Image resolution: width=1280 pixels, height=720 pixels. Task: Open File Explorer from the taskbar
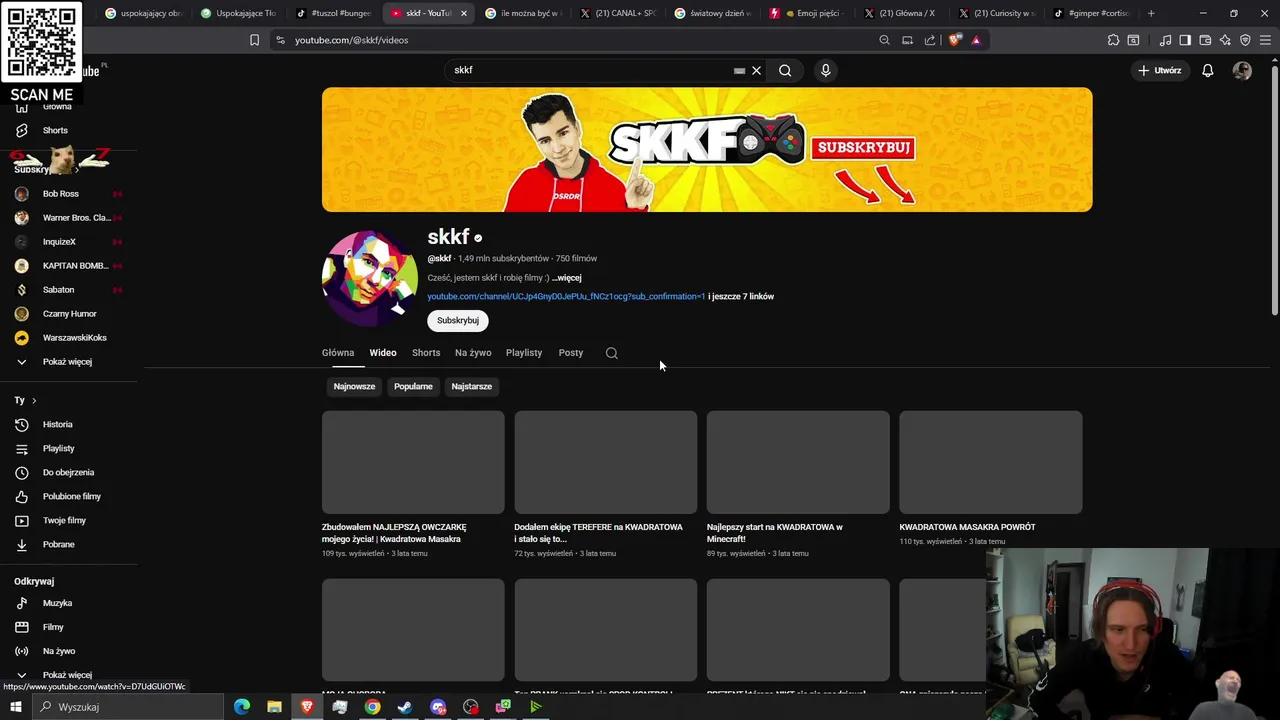(274, 707)
